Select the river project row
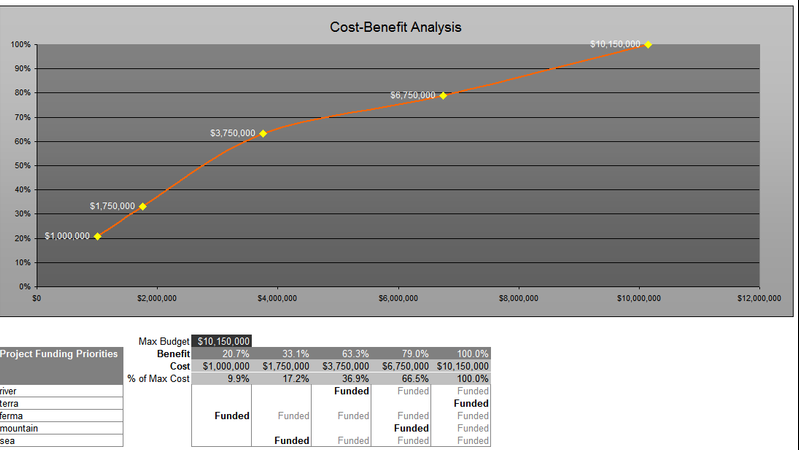Viewport: 799px width, 450px height. pos(61,391)
